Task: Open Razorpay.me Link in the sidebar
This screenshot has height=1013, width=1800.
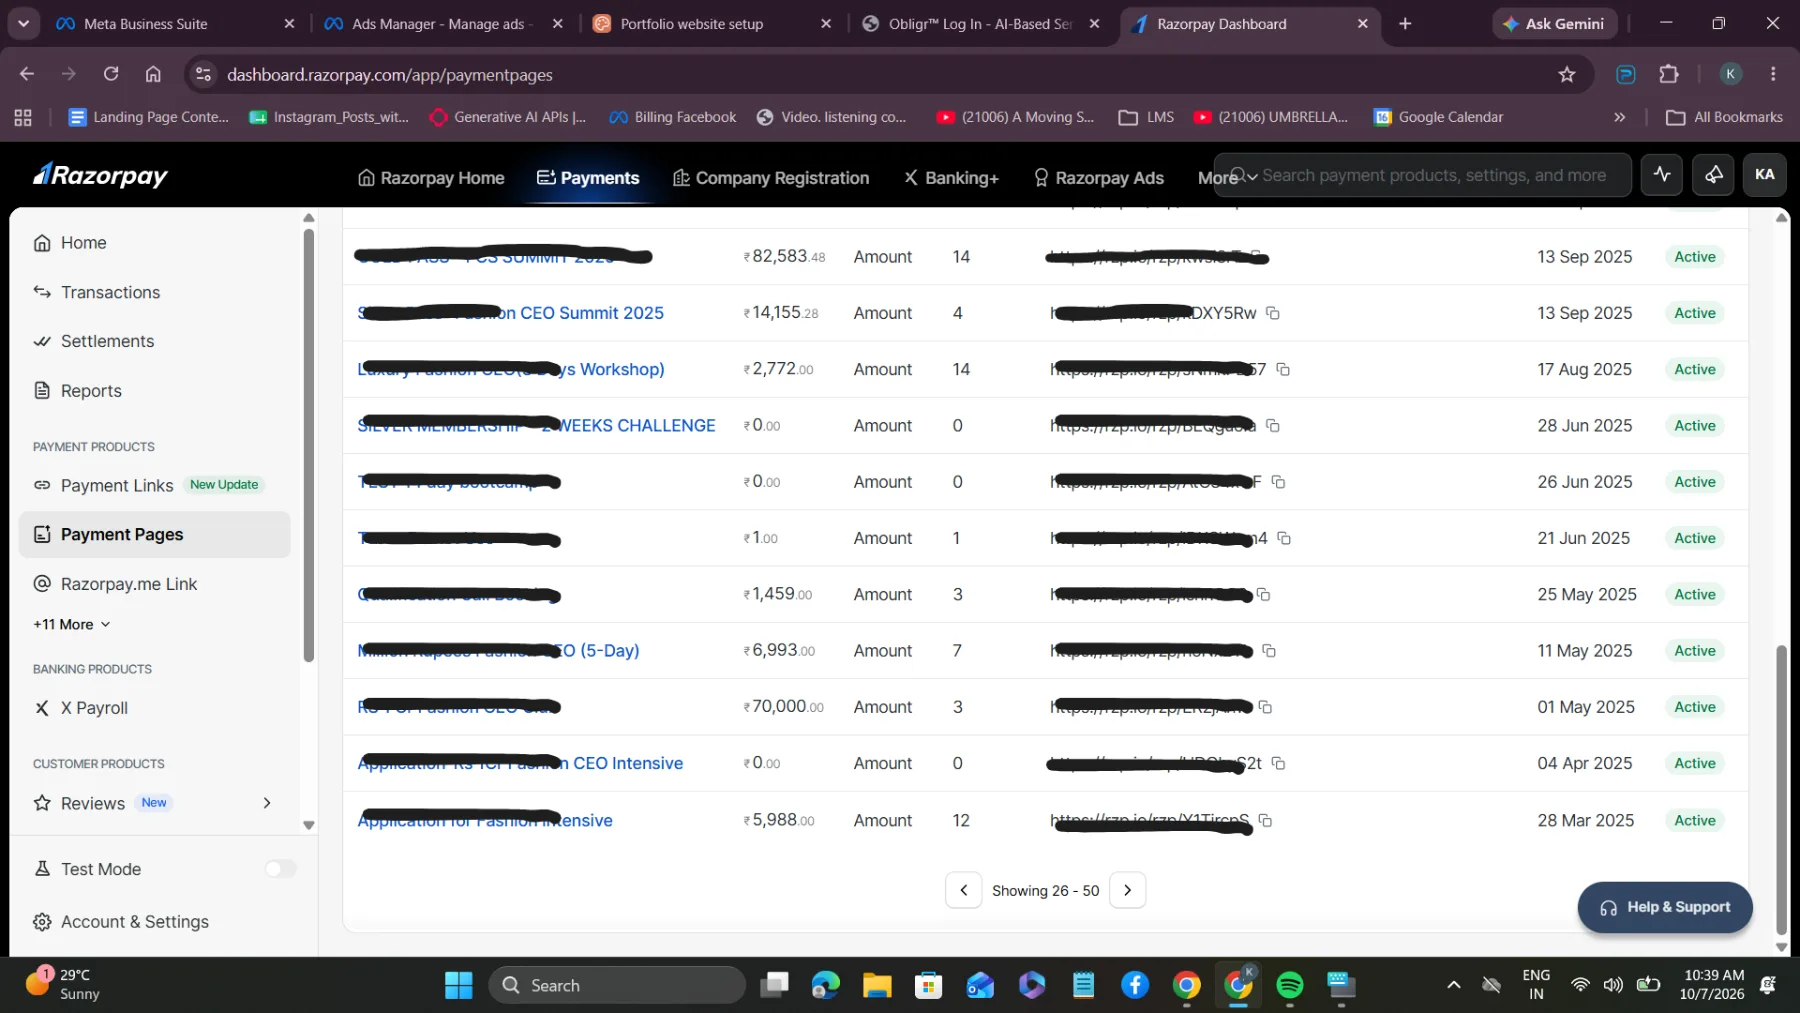Action: (115, 584)
